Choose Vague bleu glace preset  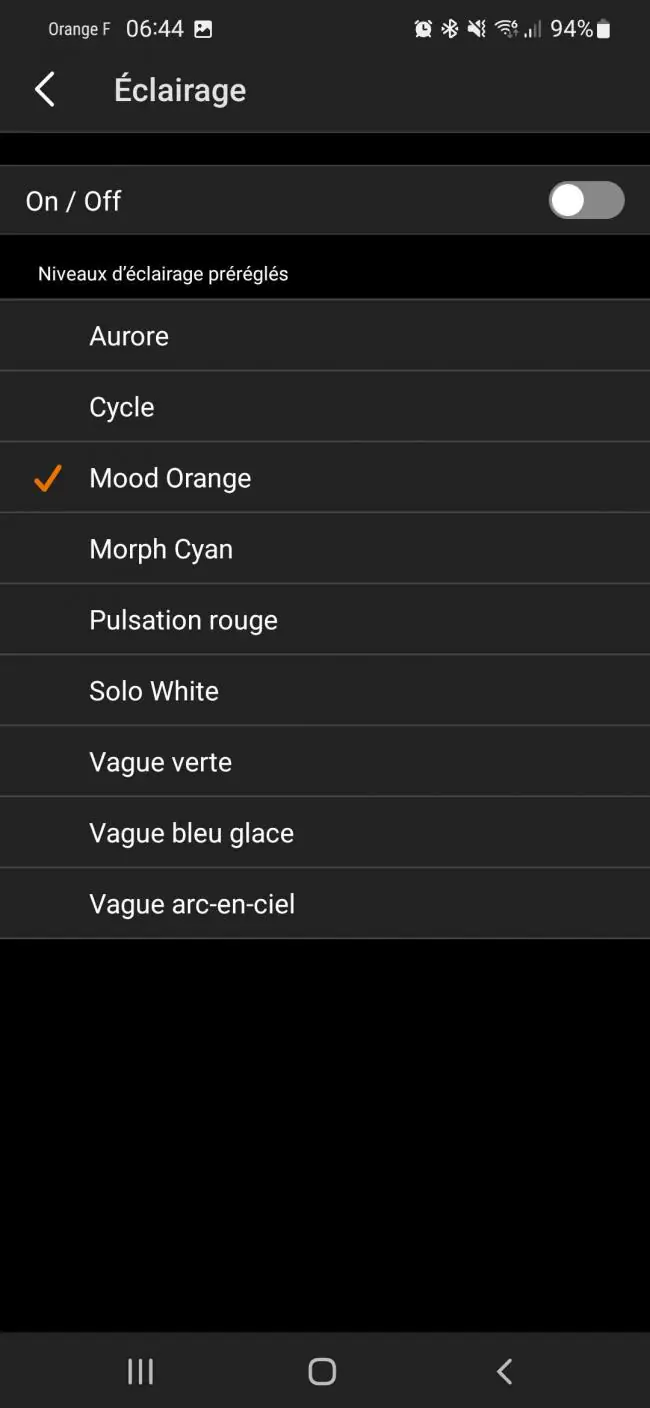coord(325,833)
